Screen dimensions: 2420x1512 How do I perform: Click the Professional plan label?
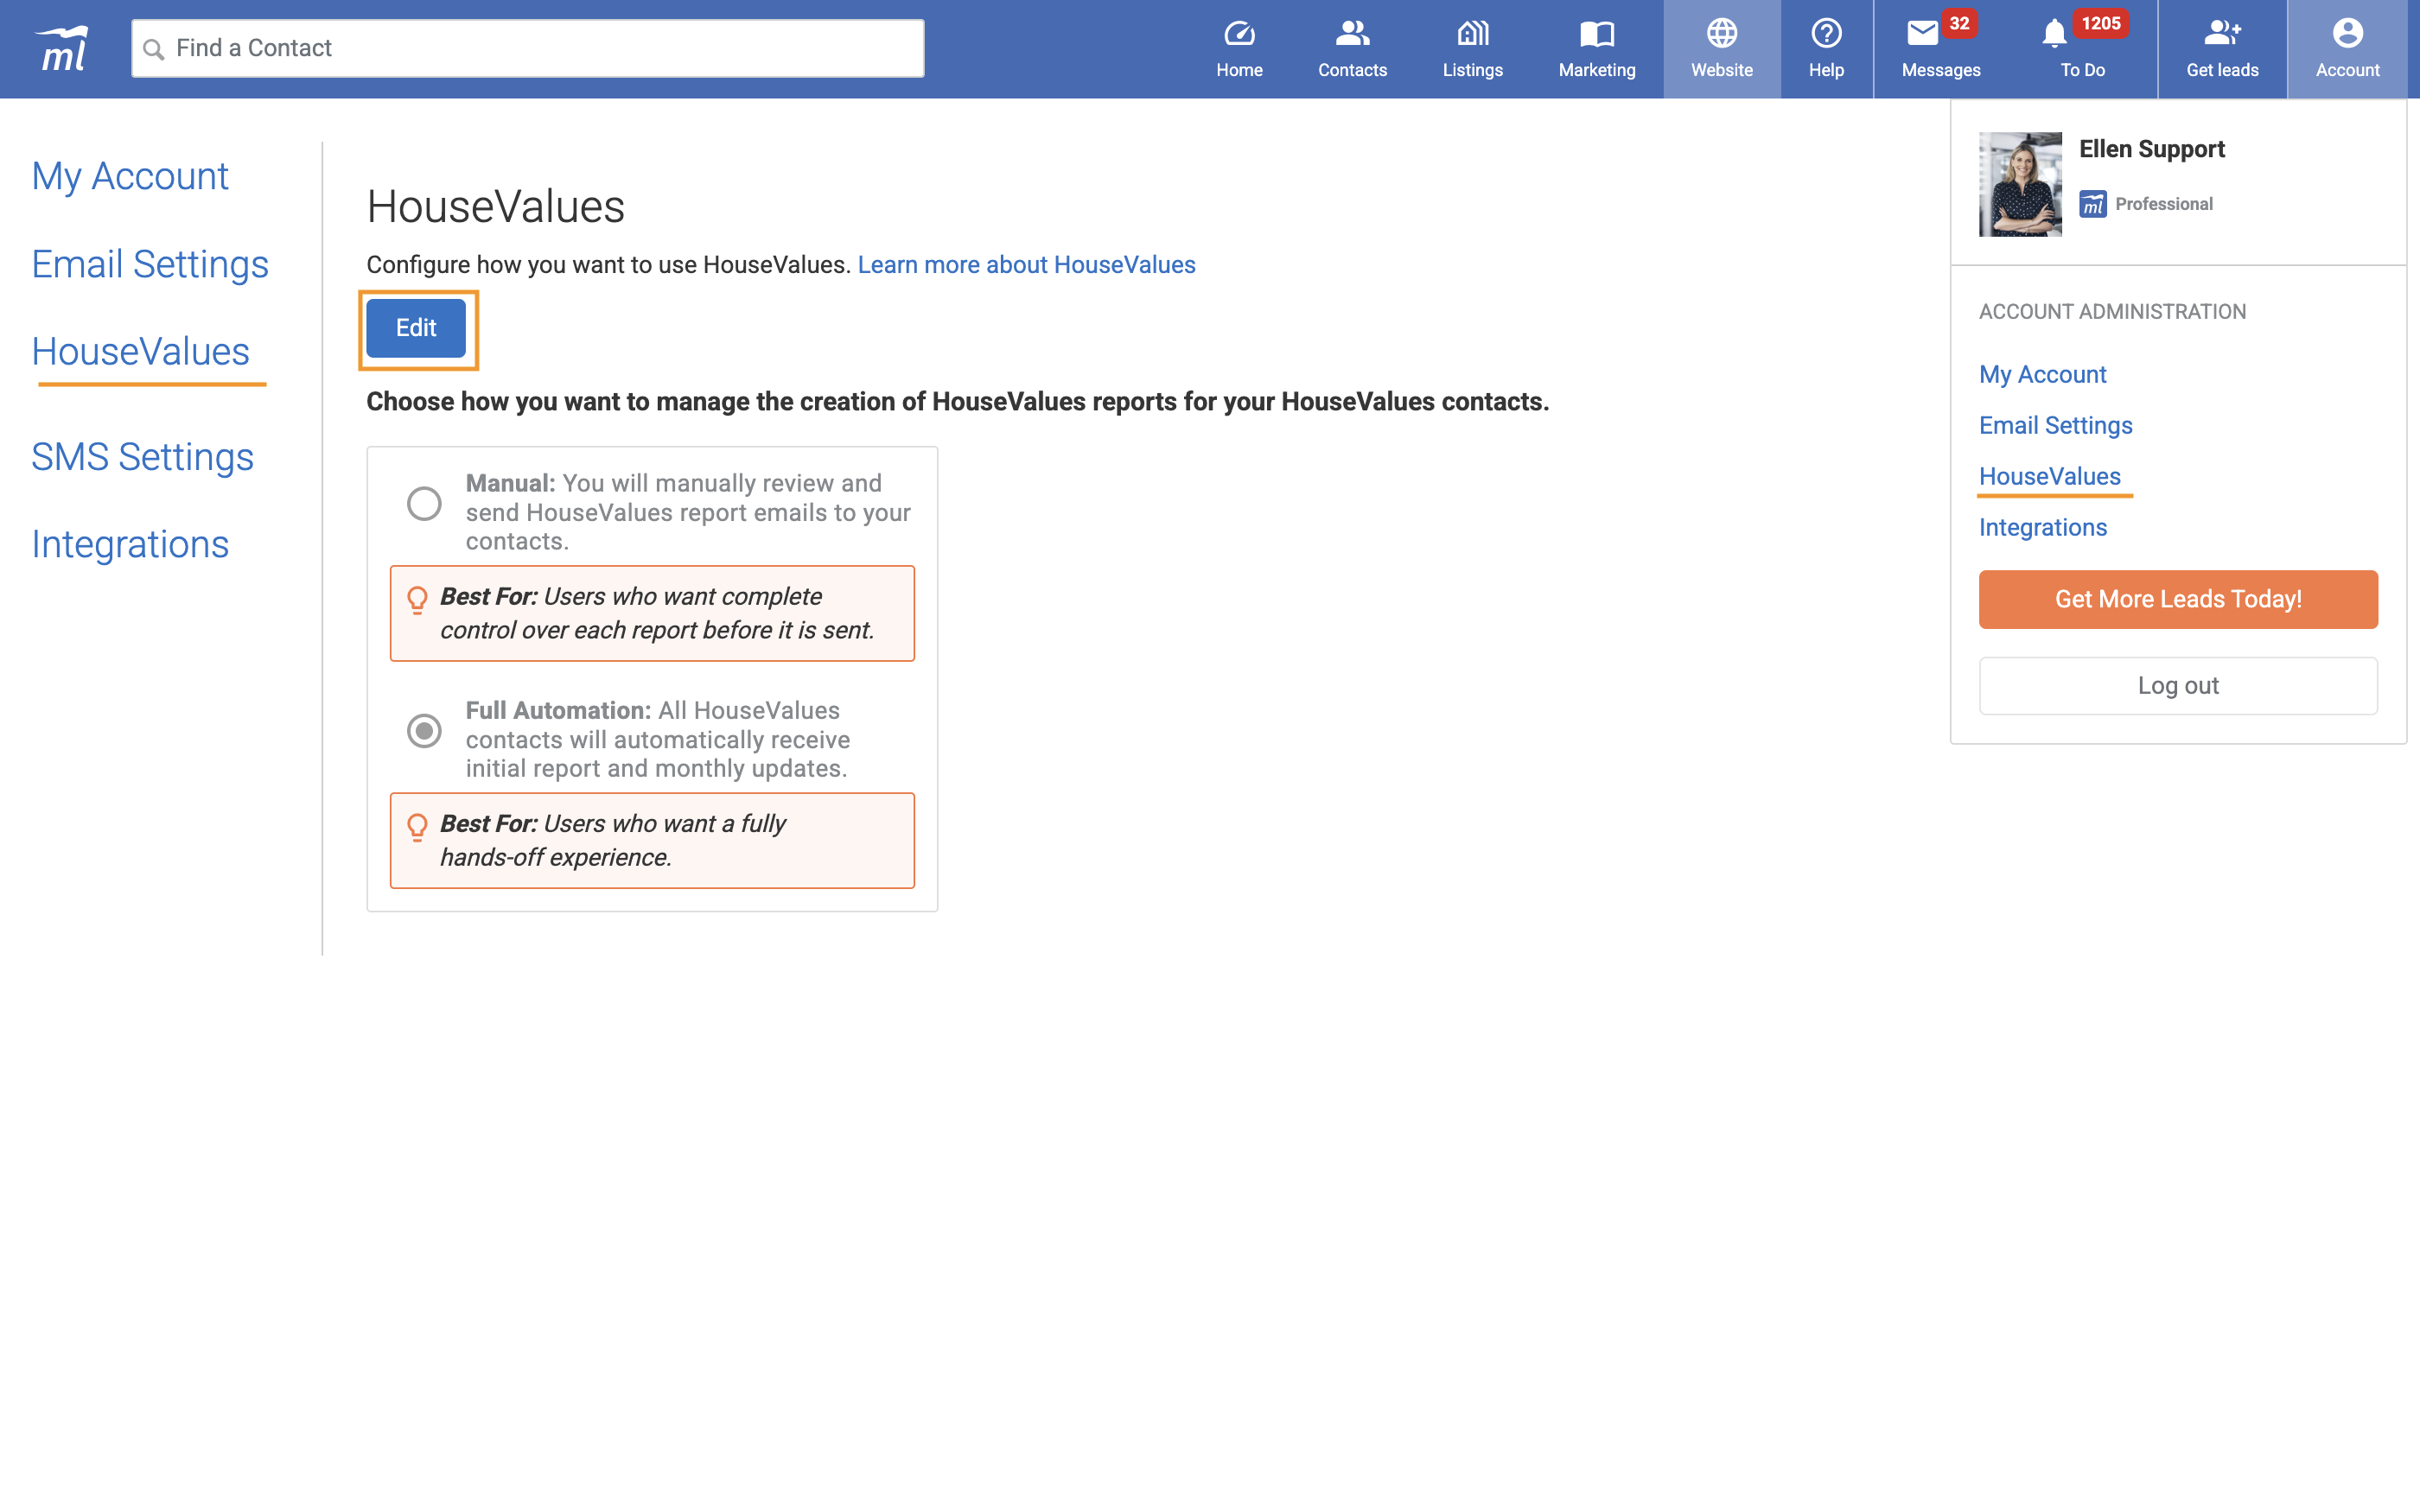pyautogui.click(x=2164, y=204)
